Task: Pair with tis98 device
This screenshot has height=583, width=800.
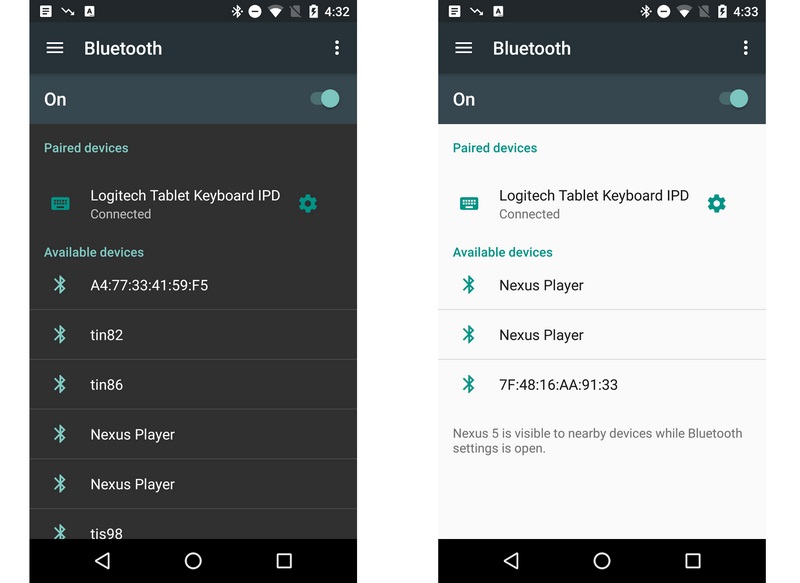Action: click(x=193, y=524)
